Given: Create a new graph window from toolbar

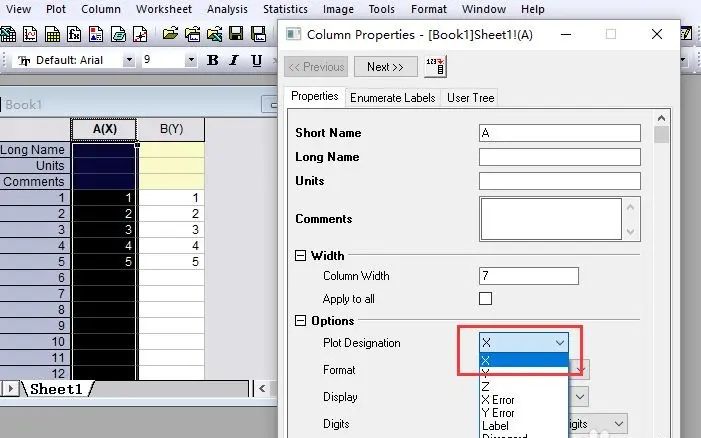Looking at the screenshot, I should [x=30, y=34].
